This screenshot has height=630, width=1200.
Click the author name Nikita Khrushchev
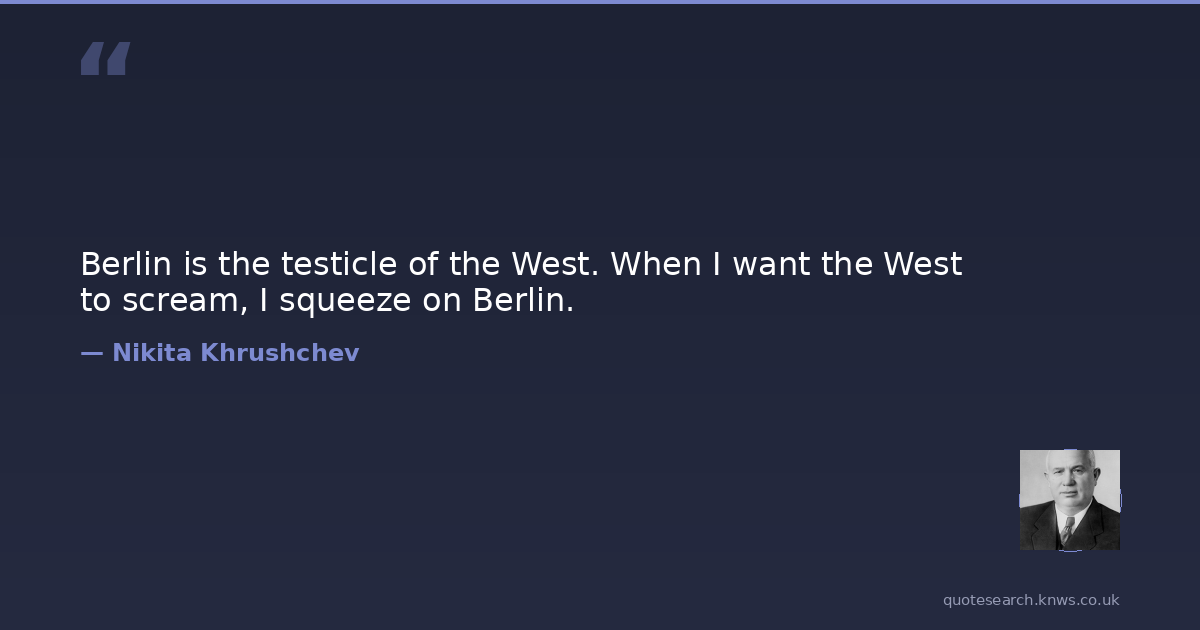[x=235, y=353]
